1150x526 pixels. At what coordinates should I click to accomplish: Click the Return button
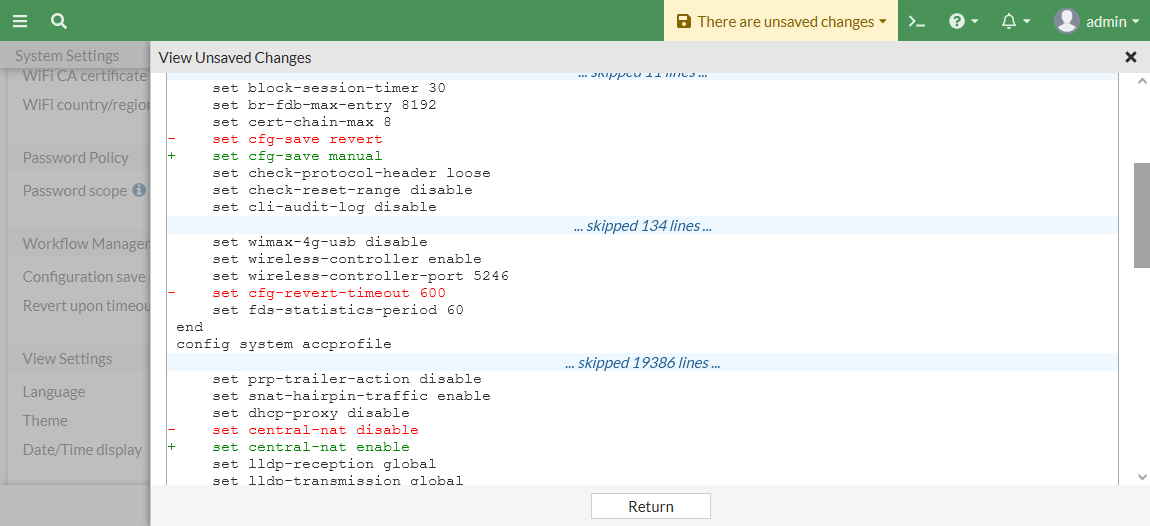coord(651,506)
